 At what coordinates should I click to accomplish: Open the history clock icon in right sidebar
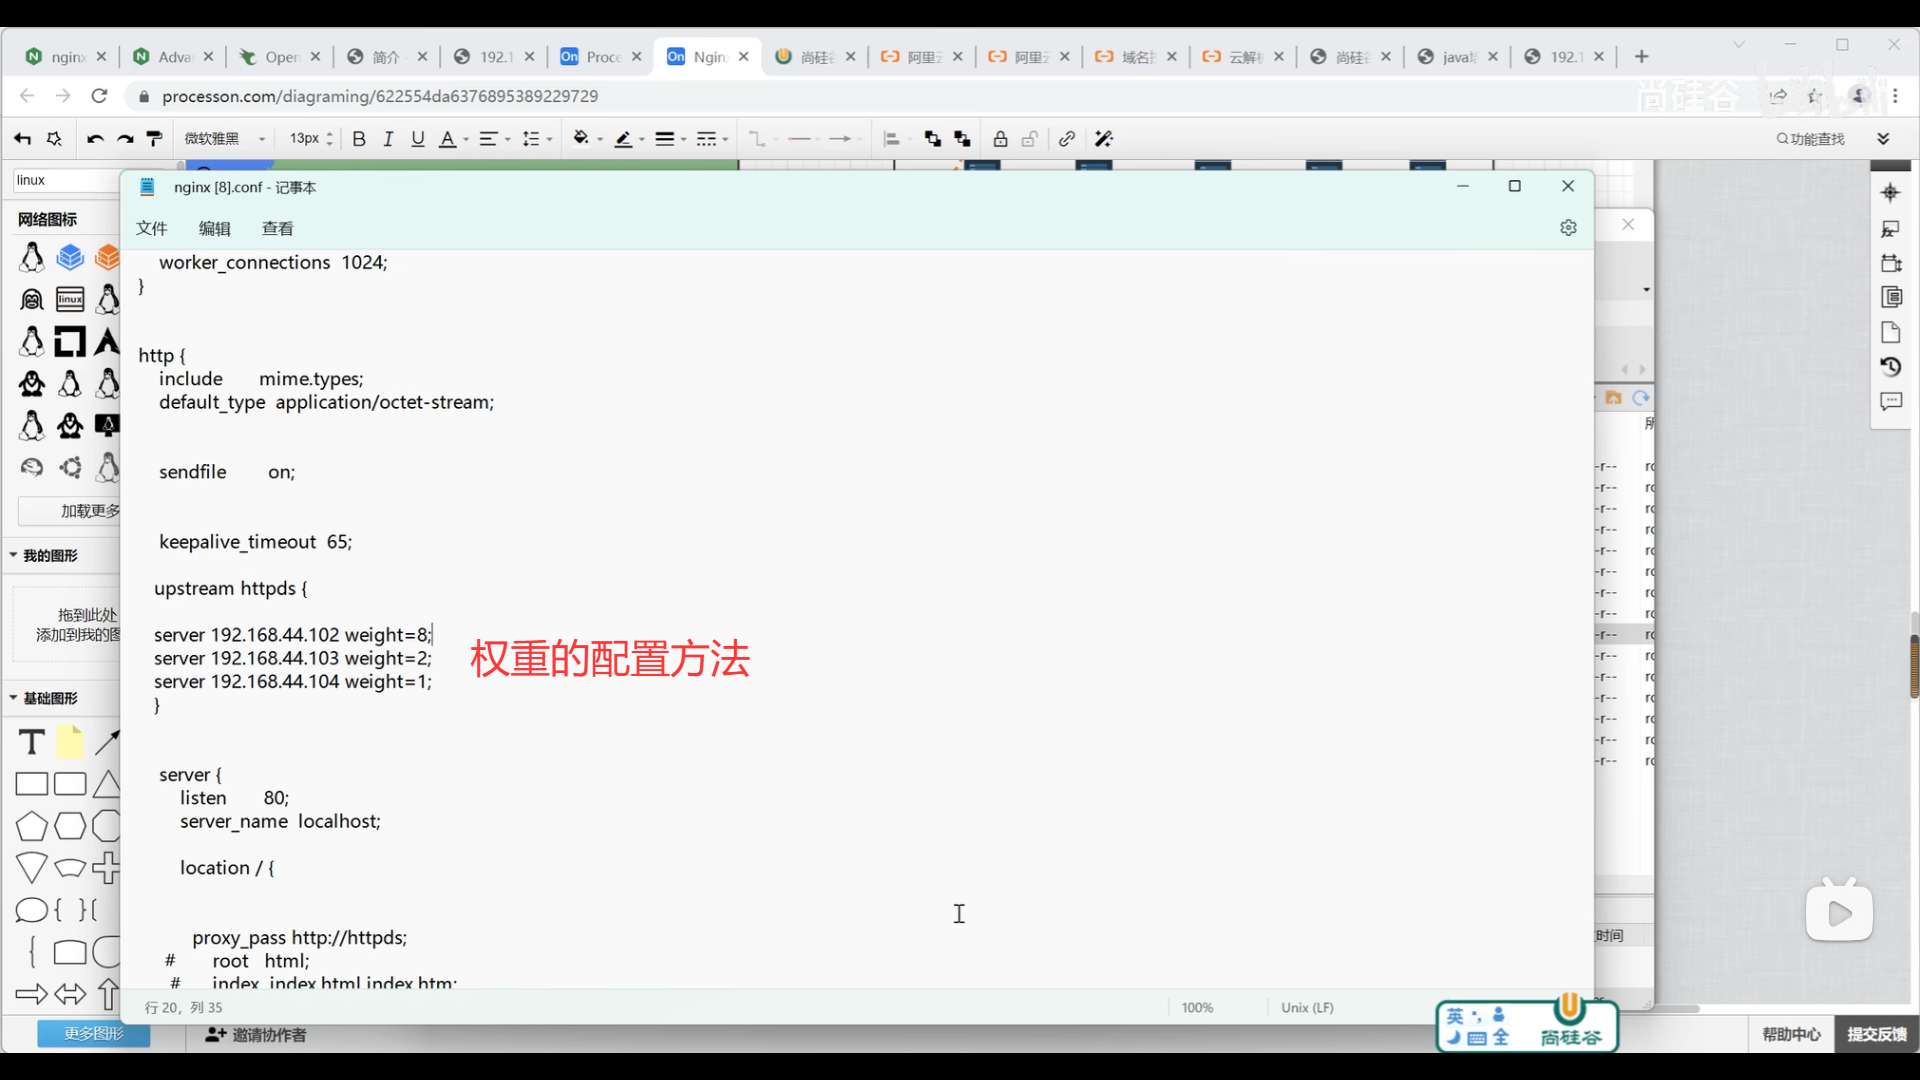1890,367
